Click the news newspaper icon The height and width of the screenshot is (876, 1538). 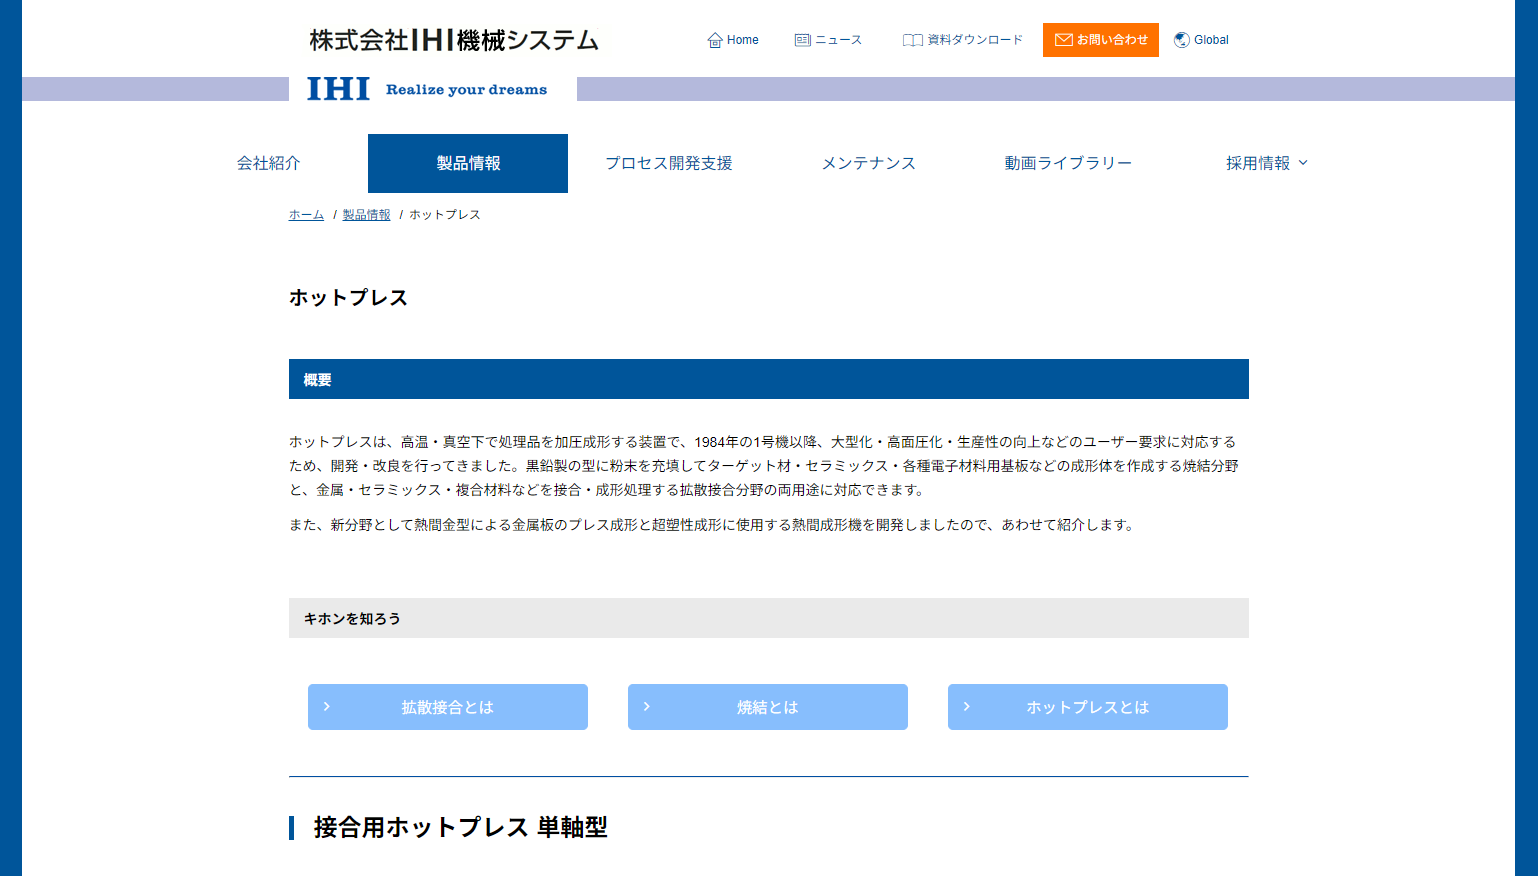(x=802, y=40)
